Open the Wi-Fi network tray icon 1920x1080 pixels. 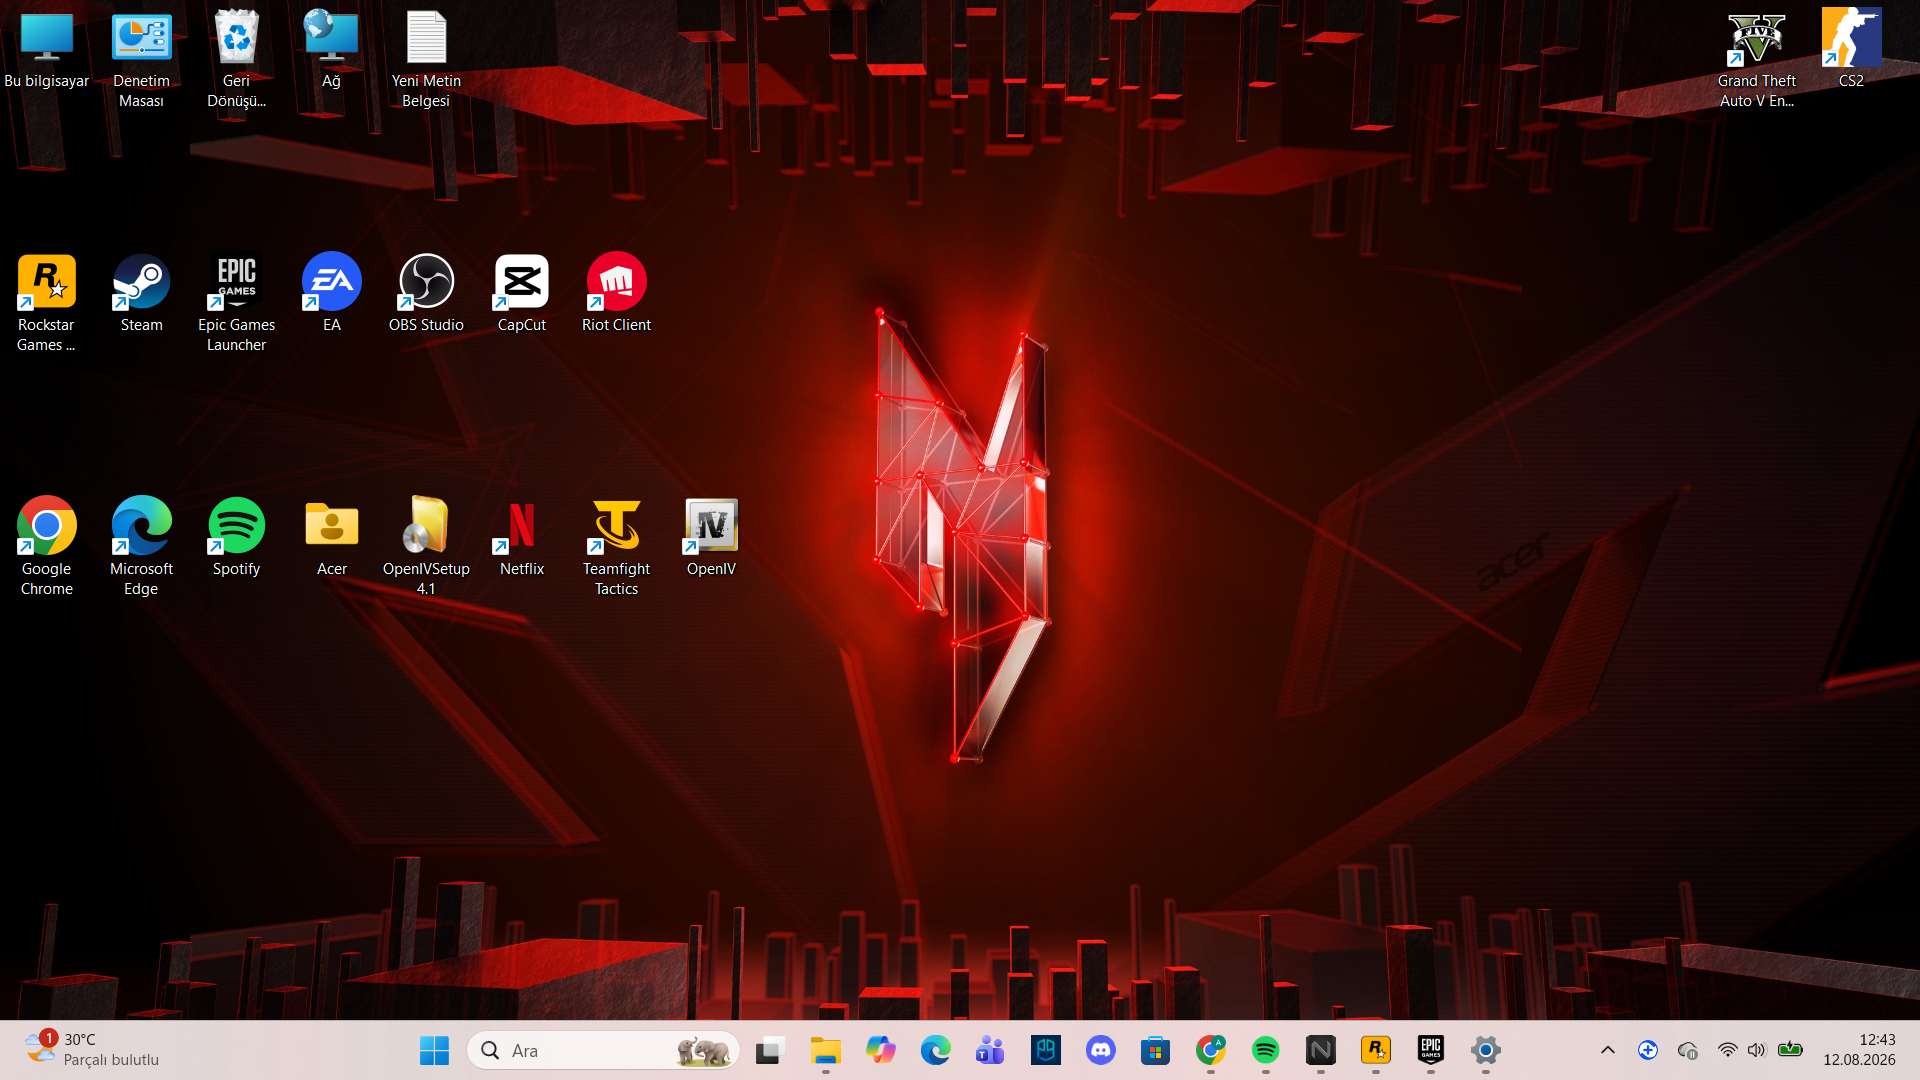pyautogui.click(x=1727, y=1051)
